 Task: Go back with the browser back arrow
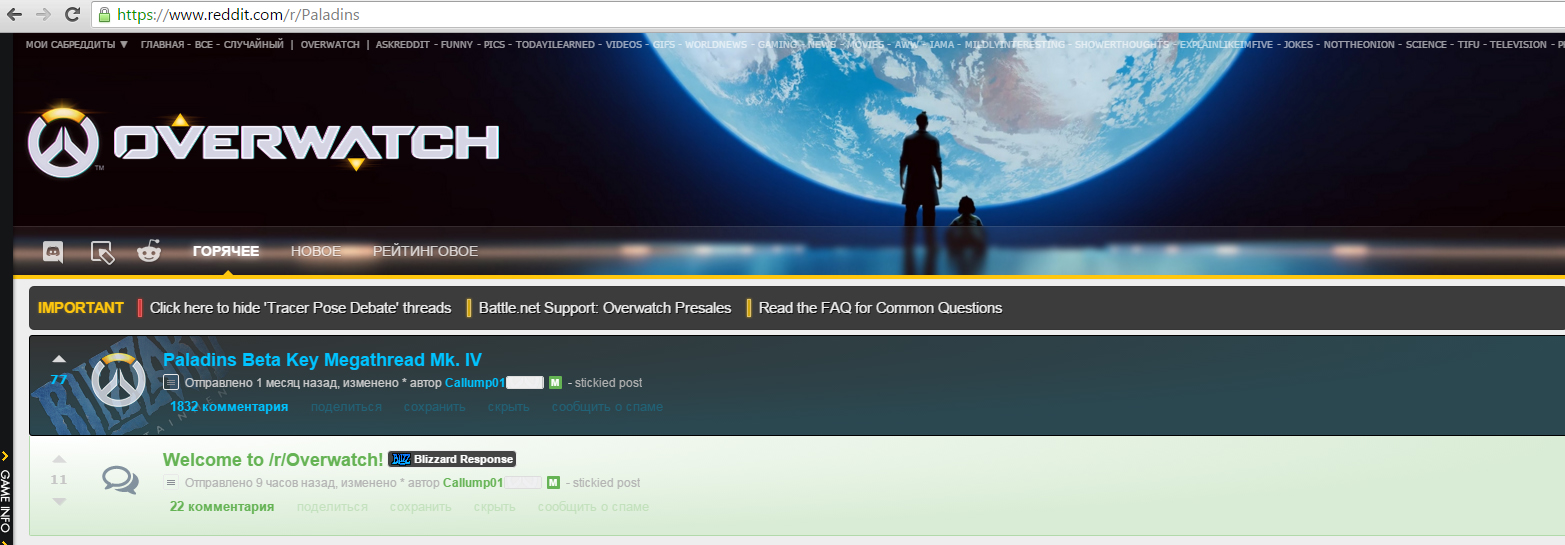[15, 14]
